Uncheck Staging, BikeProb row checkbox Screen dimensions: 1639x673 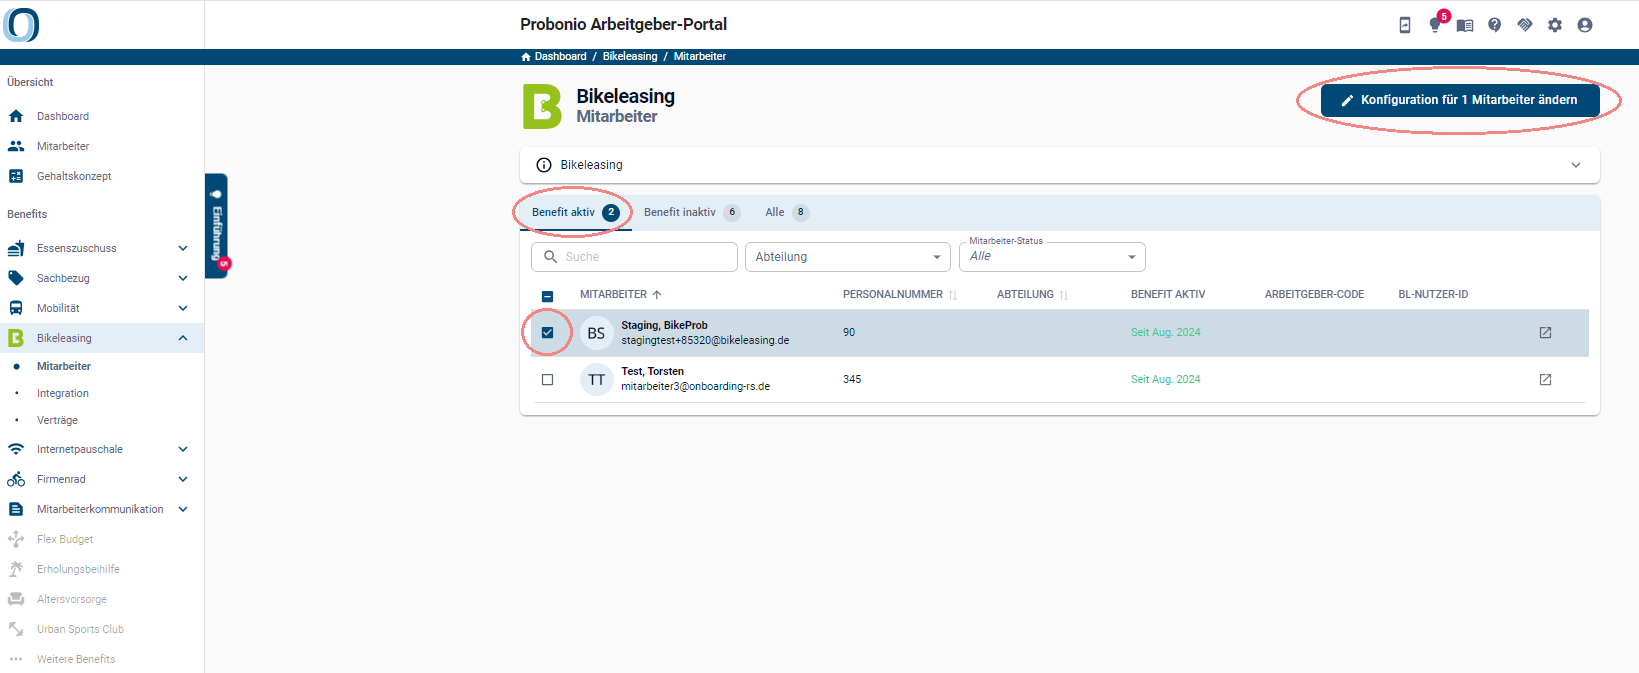point(547,333)
